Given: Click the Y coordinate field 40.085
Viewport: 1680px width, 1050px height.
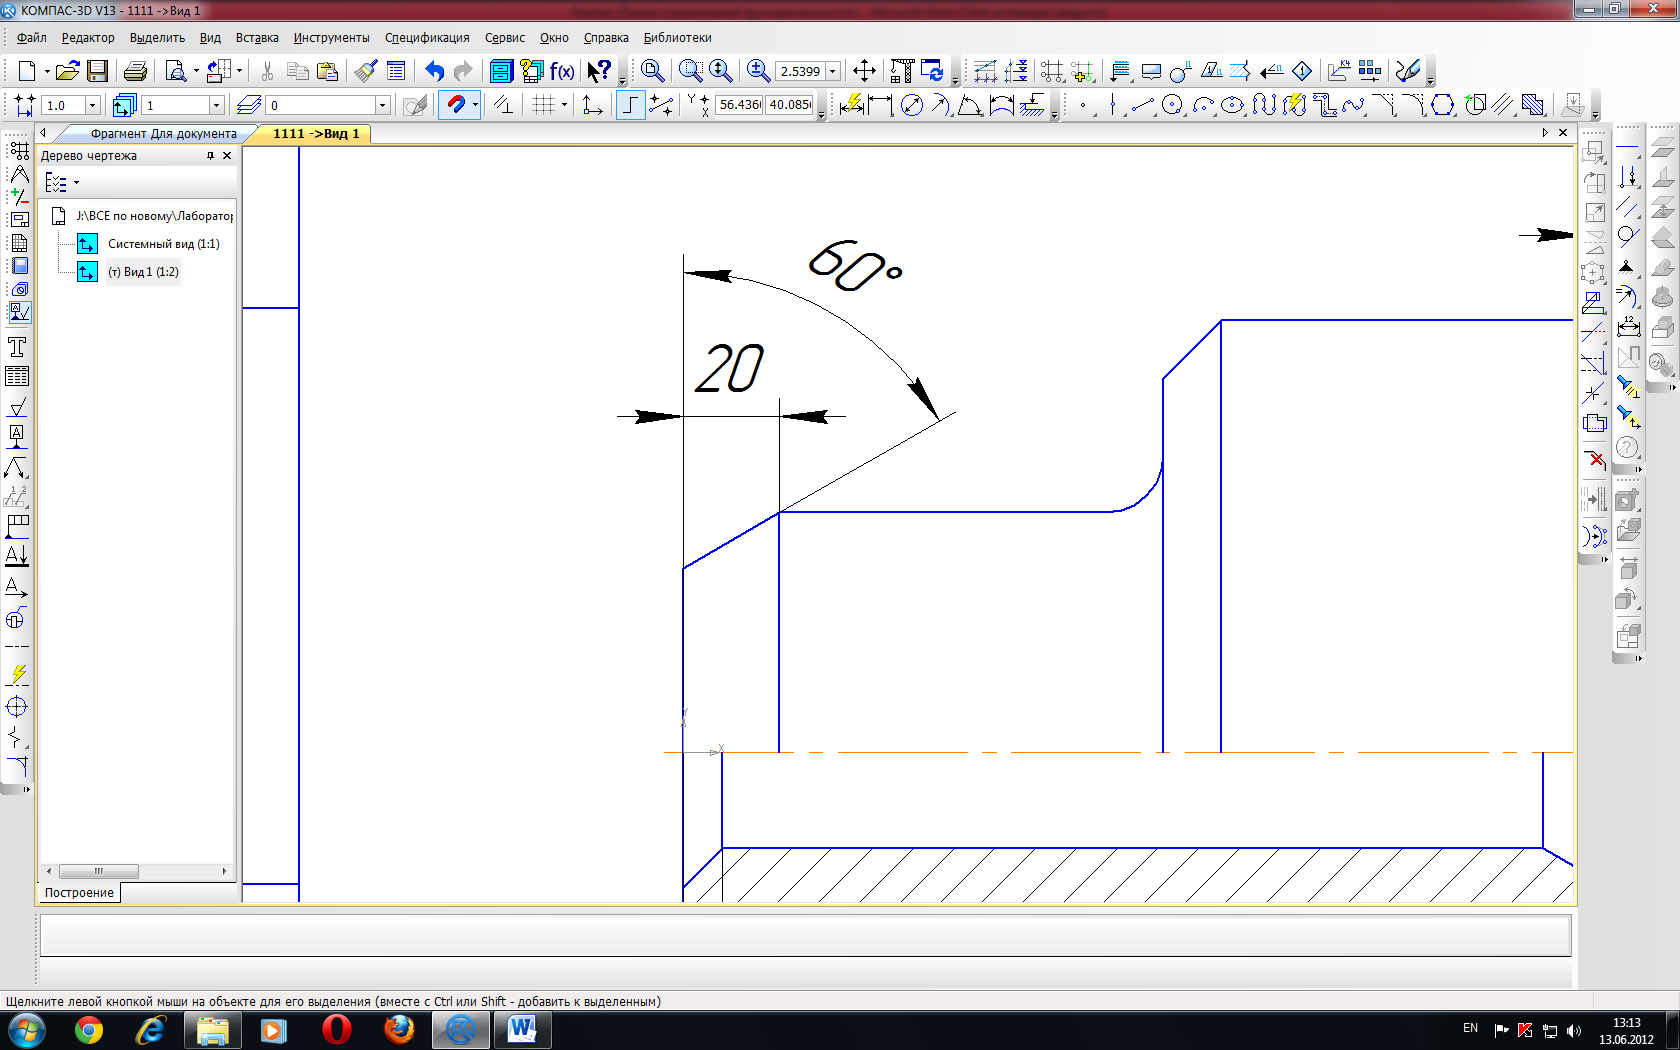Looking at the screenshot, I should (790, 104).
